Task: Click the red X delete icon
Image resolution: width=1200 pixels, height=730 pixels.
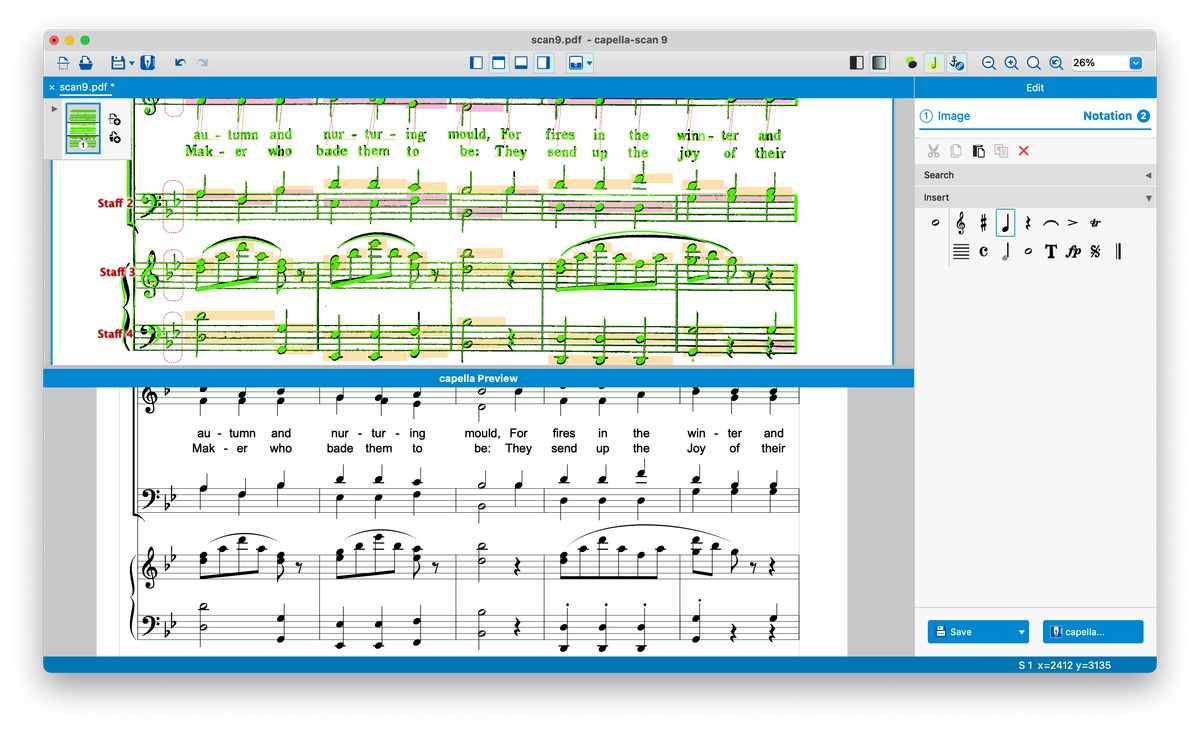Action: pyautogui.click(x=1023, y=151)
